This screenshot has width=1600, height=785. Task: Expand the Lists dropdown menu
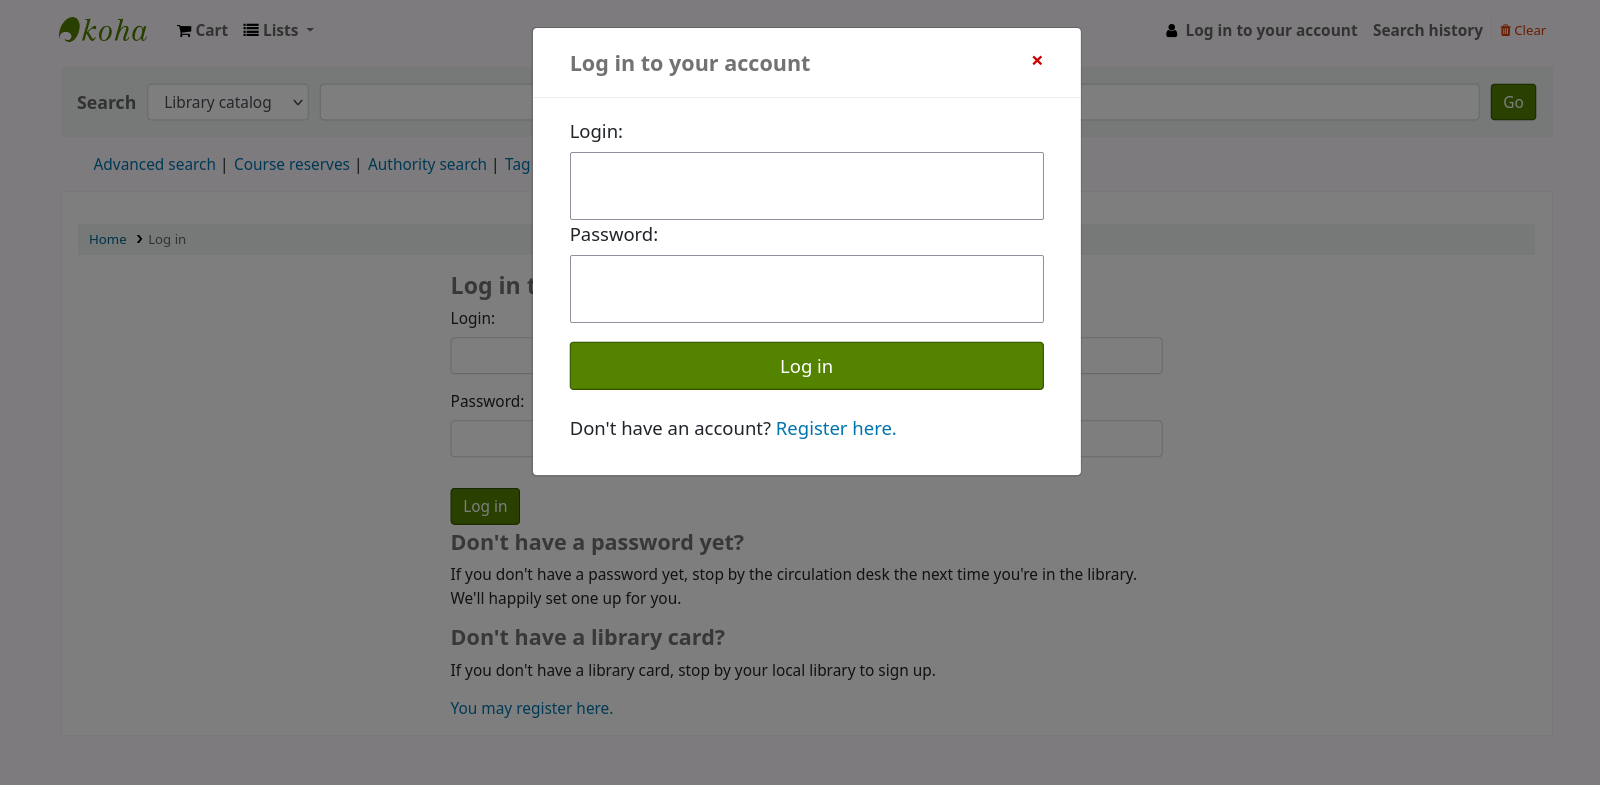pyautogui.click(x=279, y=31)
